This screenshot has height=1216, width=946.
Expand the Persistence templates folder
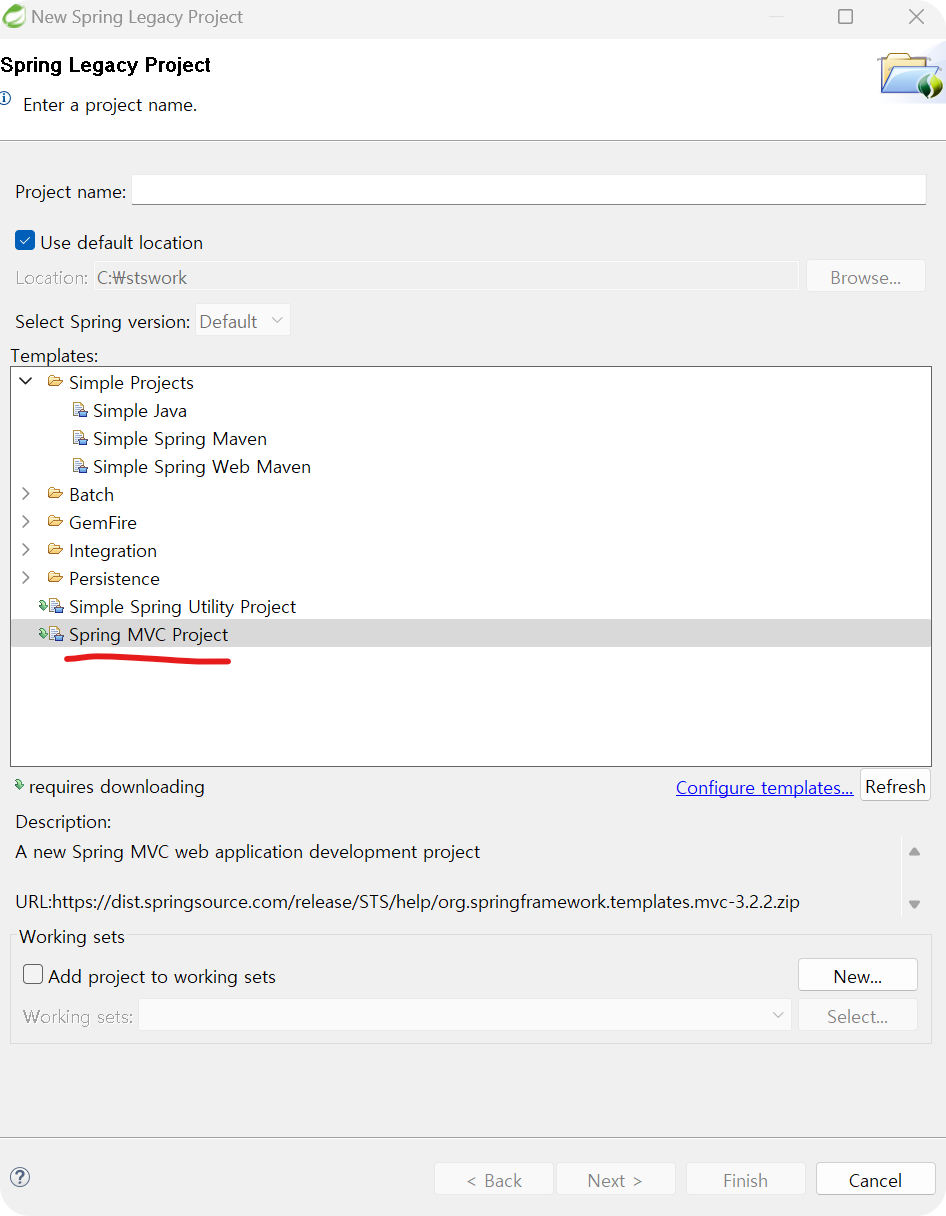[26, 578]
